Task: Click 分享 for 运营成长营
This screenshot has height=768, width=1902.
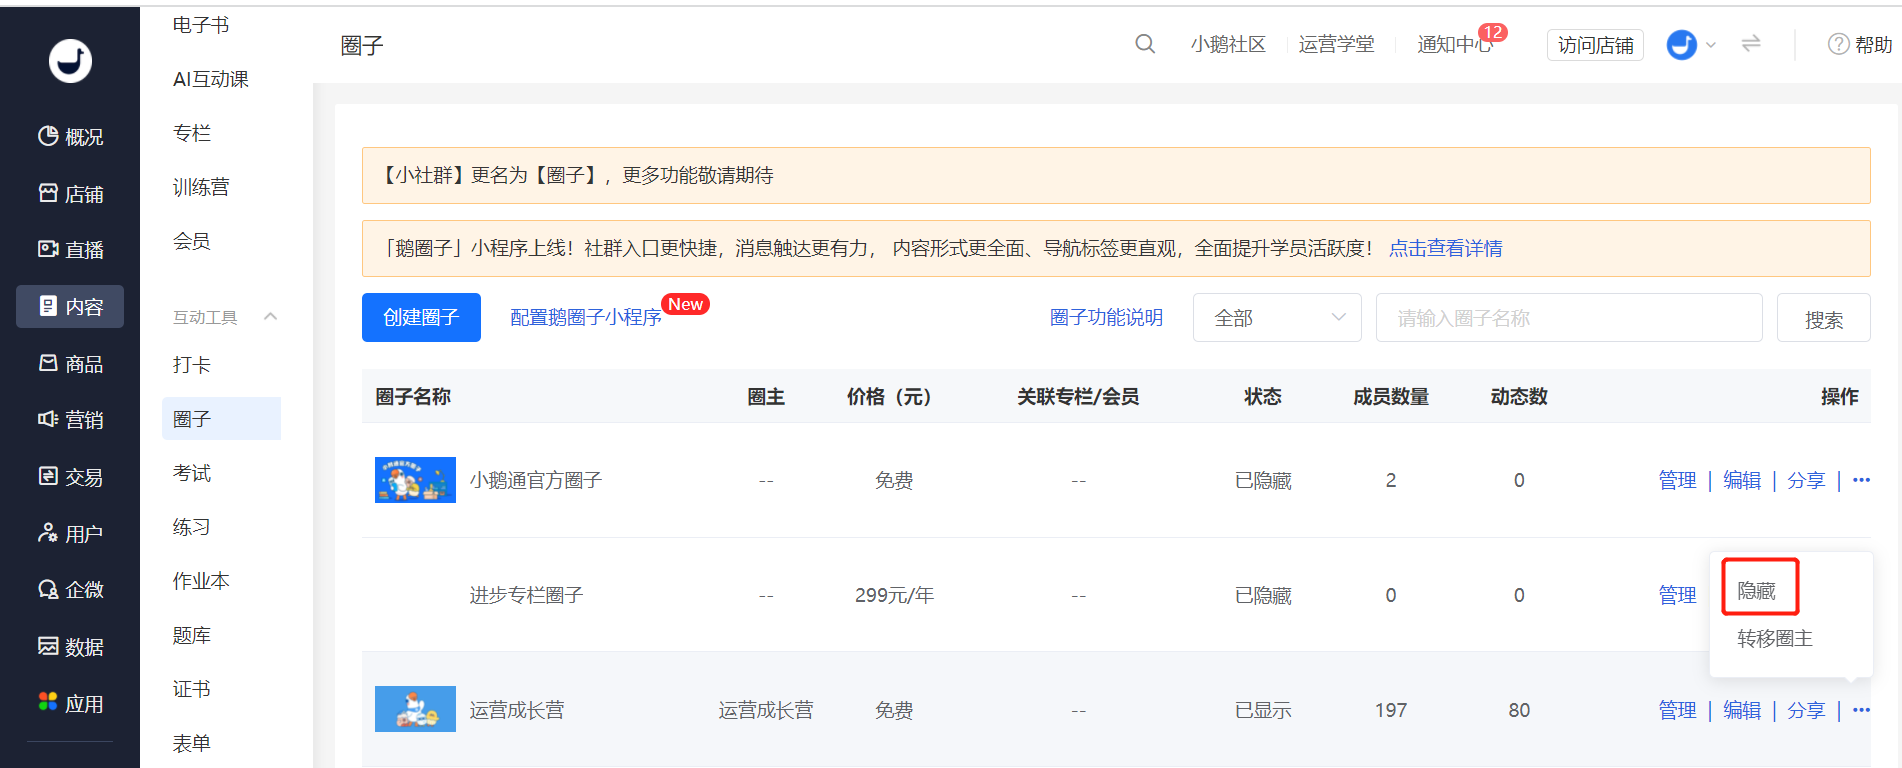Action: click(1806, 710)
